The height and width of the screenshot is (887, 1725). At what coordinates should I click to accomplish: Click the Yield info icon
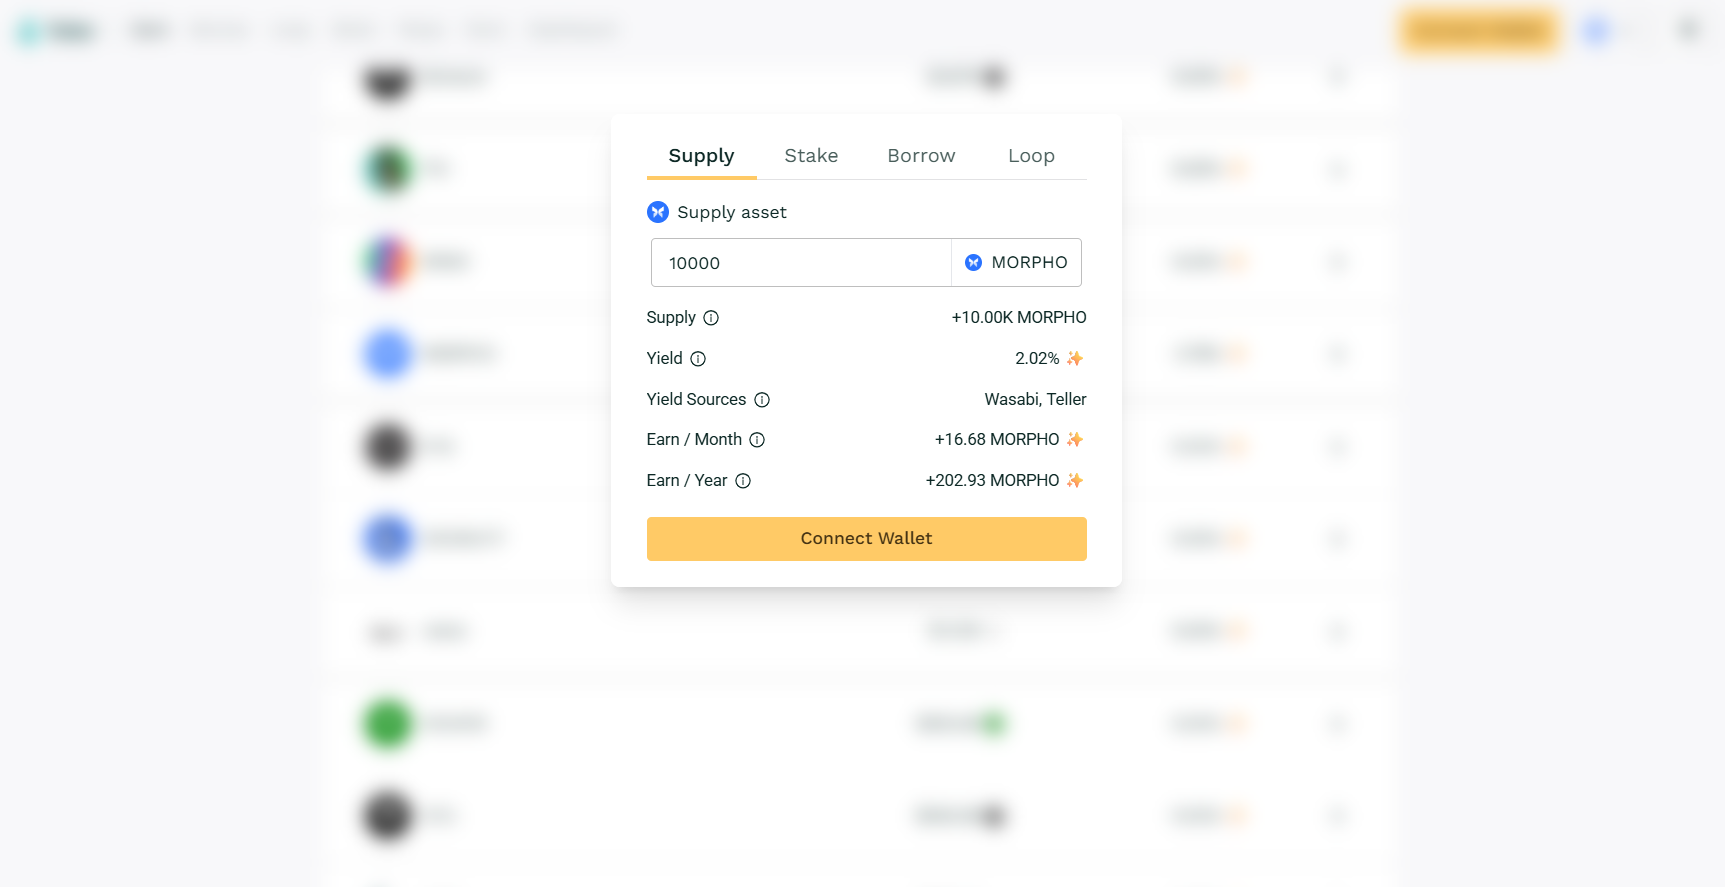click(x=698, y=359)
